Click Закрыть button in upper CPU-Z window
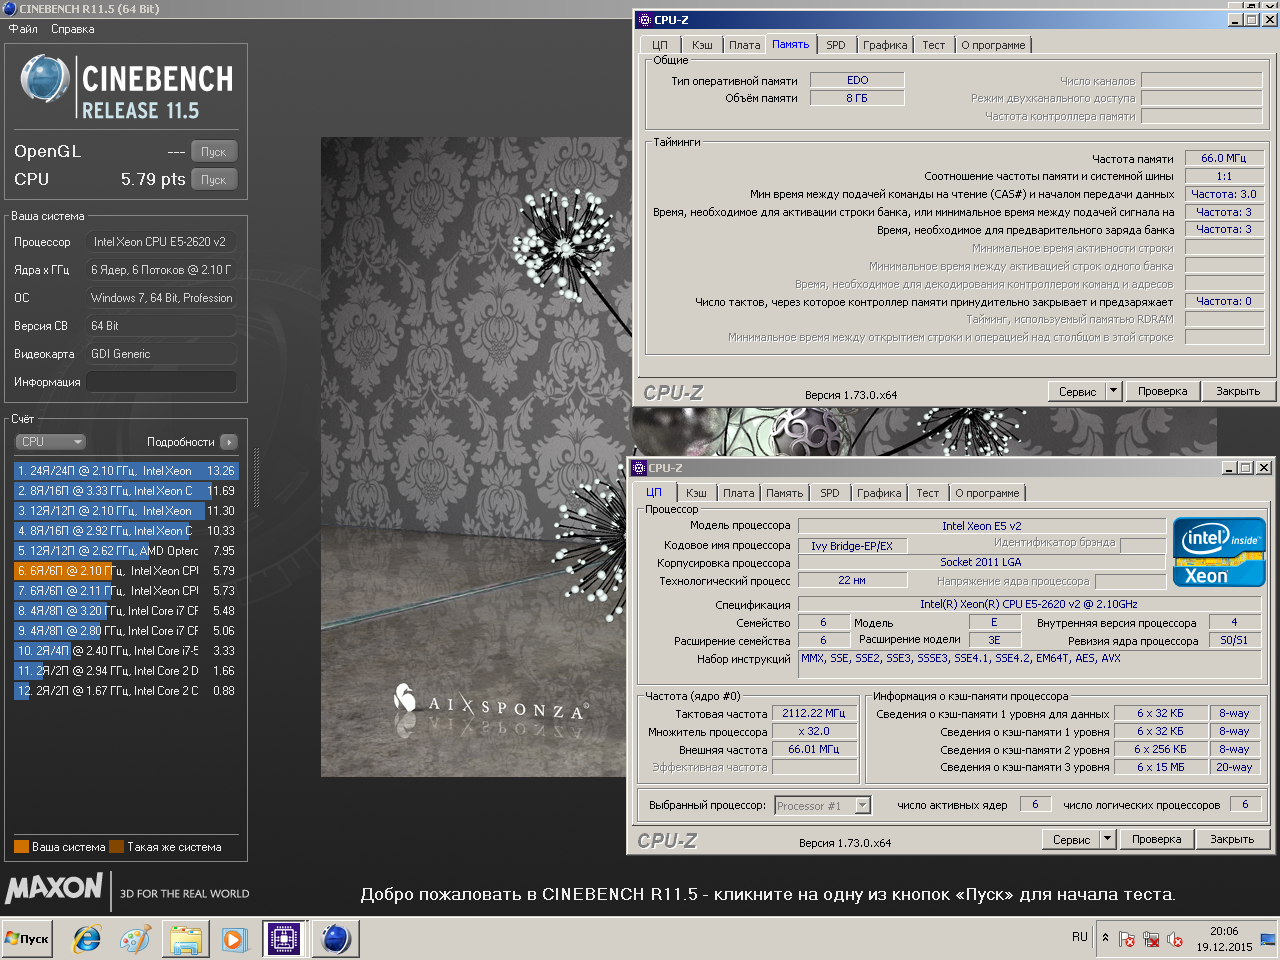Image resolution: width=1280 pixels, height=960 pixels. [1238, 391]
